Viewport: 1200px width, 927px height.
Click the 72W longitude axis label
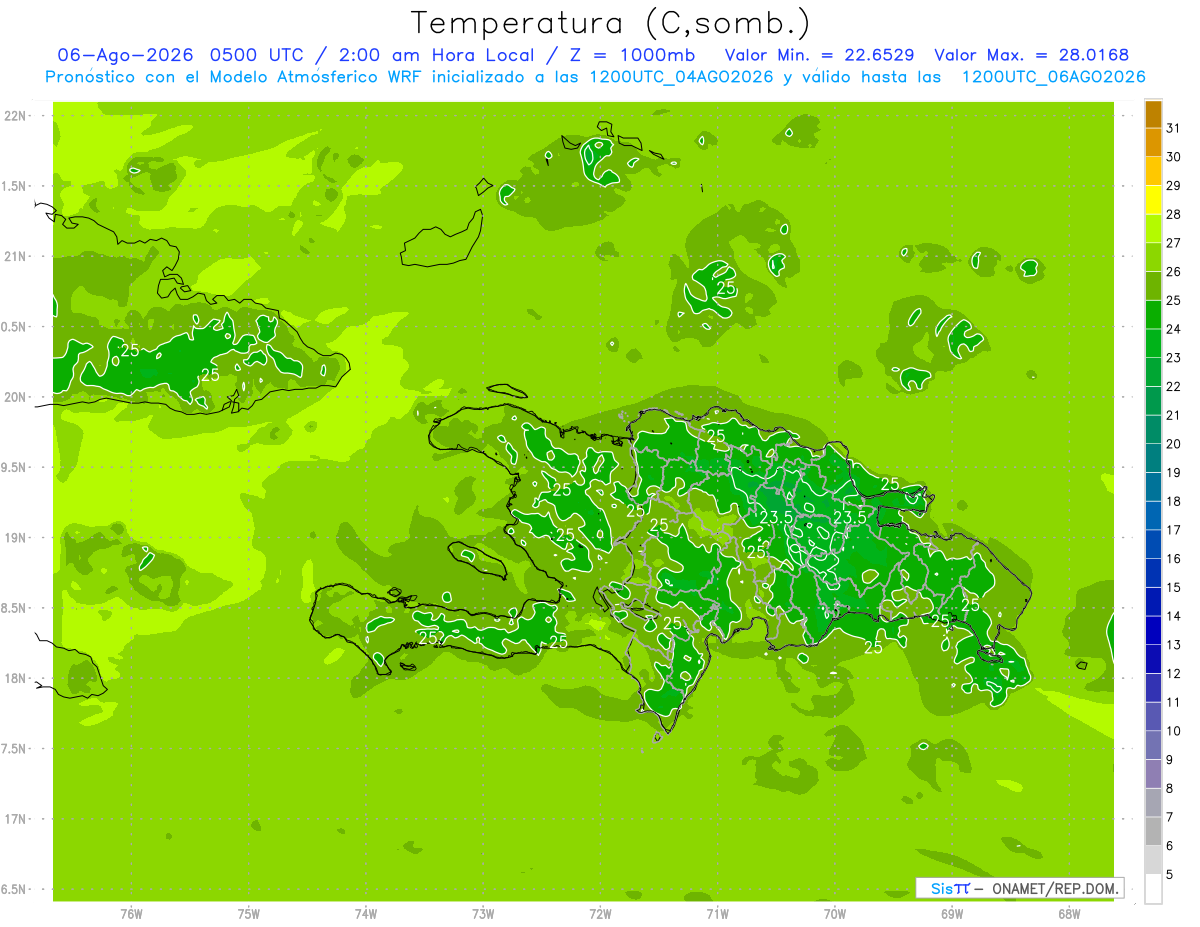tap(600, 913)
